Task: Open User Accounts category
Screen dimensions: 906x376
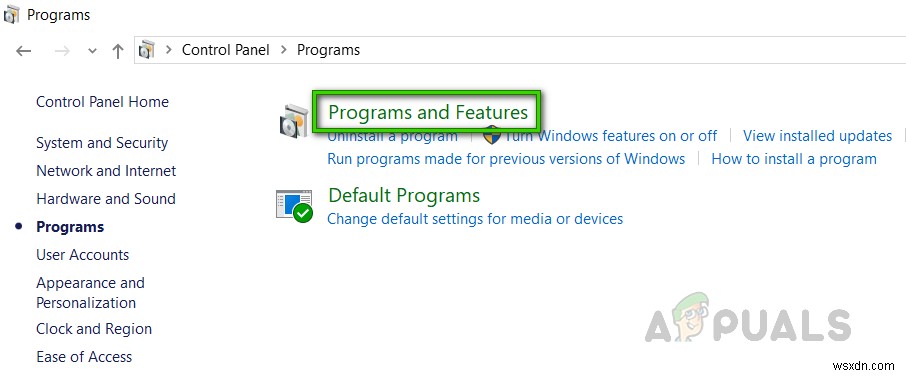Action: tap(83, 255)
